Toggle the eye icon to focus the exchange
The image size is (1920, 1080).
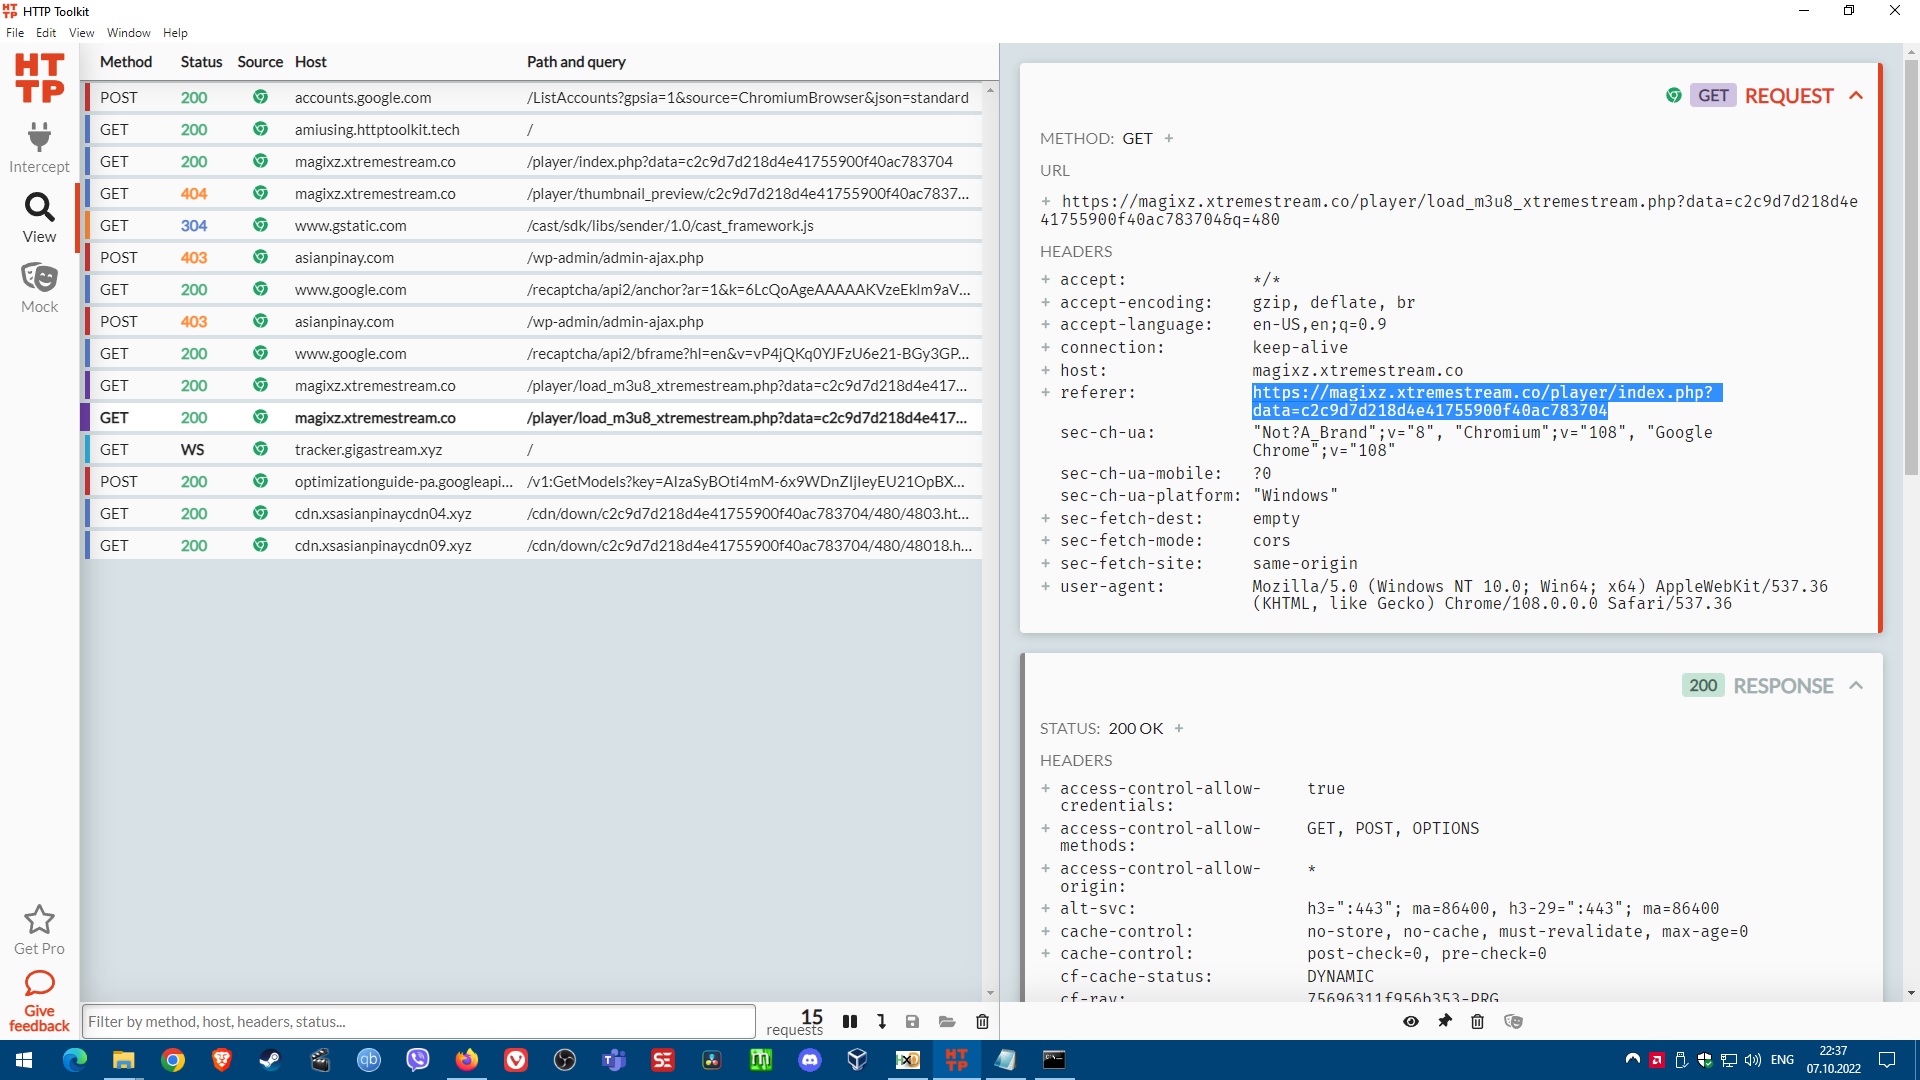(1410, 1021)
